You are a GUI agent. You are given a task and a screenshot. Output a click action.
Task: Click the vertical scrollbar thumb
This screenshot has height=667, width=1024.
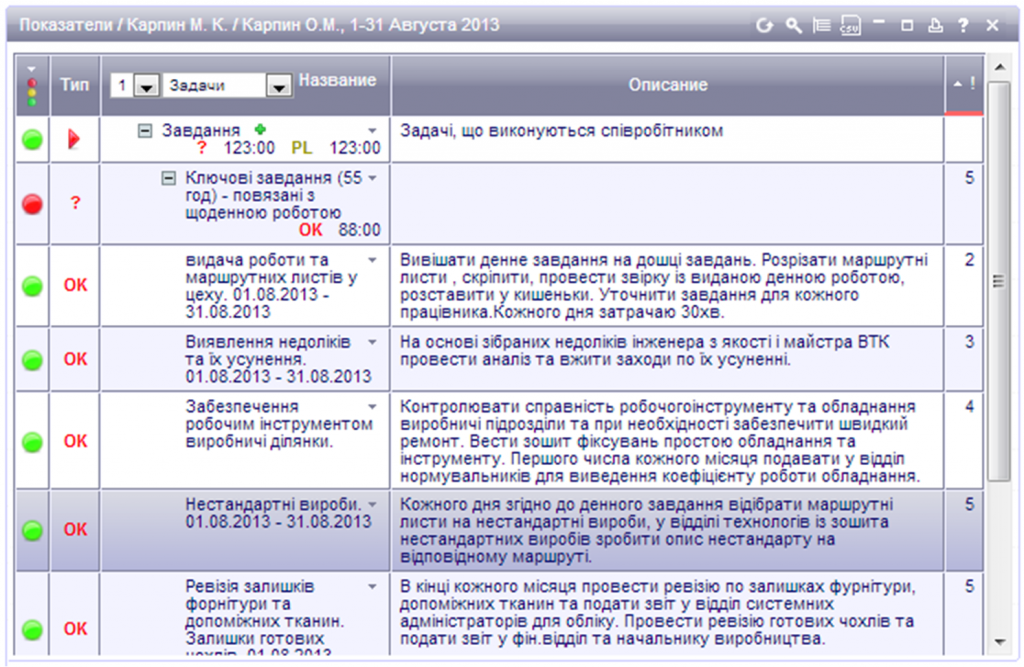[999, 282]
